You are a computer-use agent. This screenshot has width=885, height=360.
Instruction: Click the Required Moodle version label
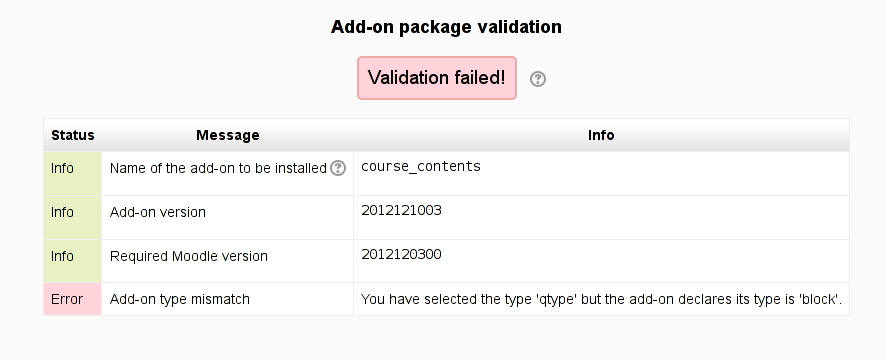click(x=189, y=256)
